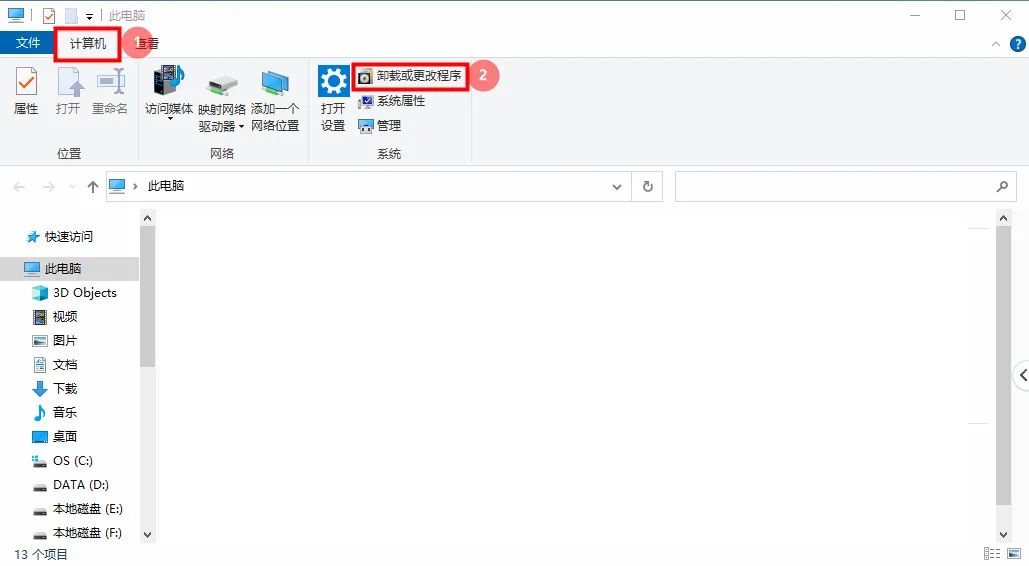The width and height of the screenshot is (1029, 566).
Task: Click the title bar properties quick access icon
Action: click(x=49, y=15)
